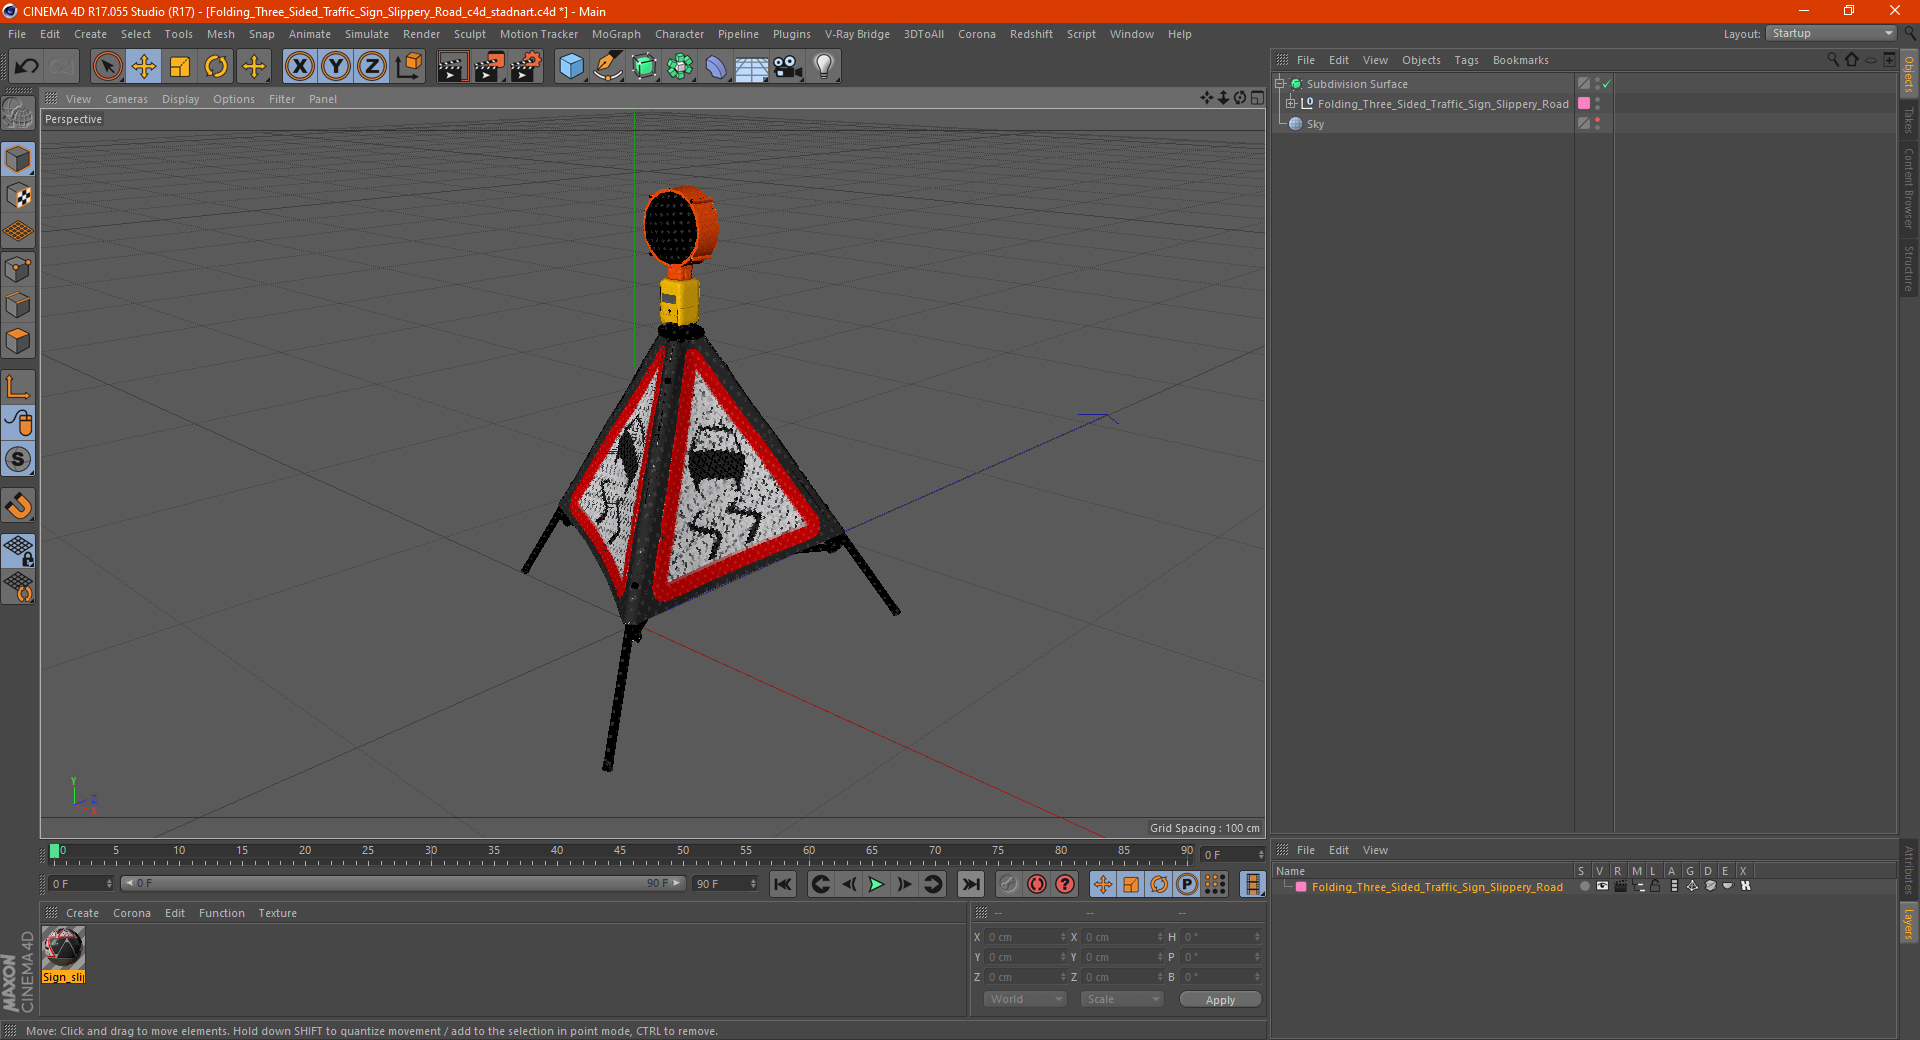The height and width of the screenshot is (1040, 1920).
Task: Switch to the Structure side tab
Action: pyautogui.click(x=1909, y=268)
